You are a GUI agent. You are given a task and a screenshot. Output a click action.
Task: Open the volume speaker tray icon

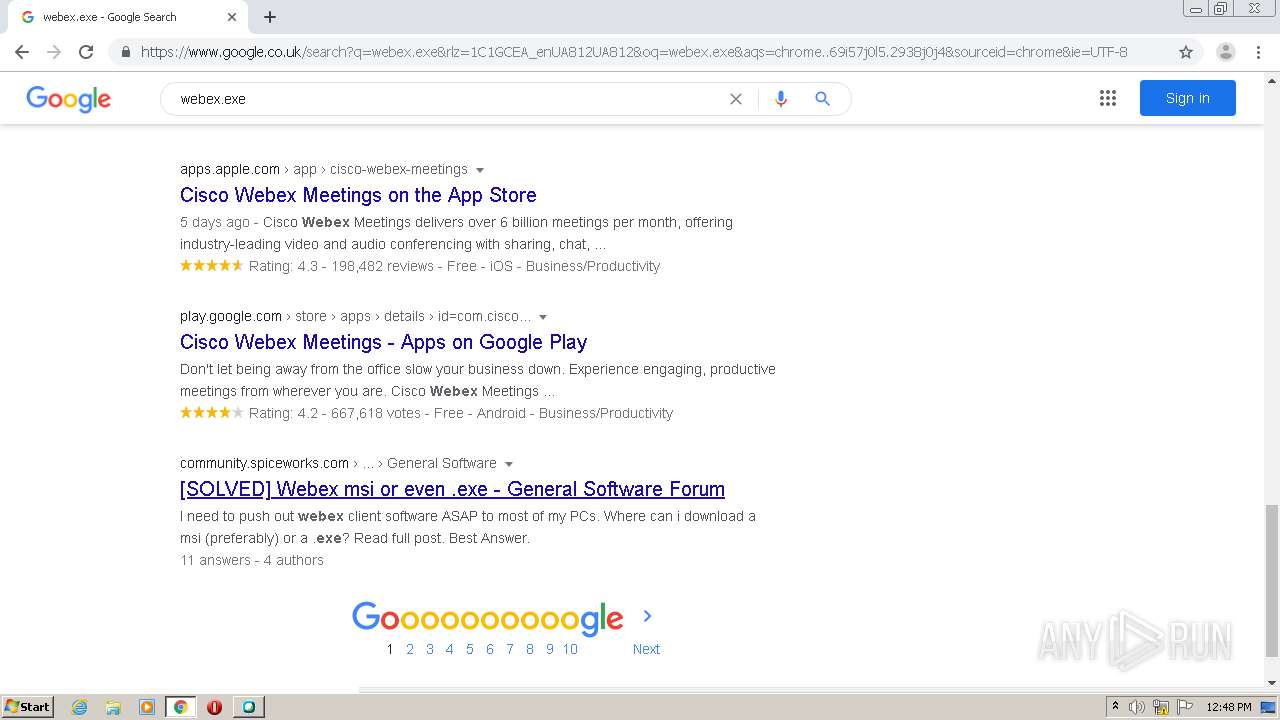click(1137, 707)
